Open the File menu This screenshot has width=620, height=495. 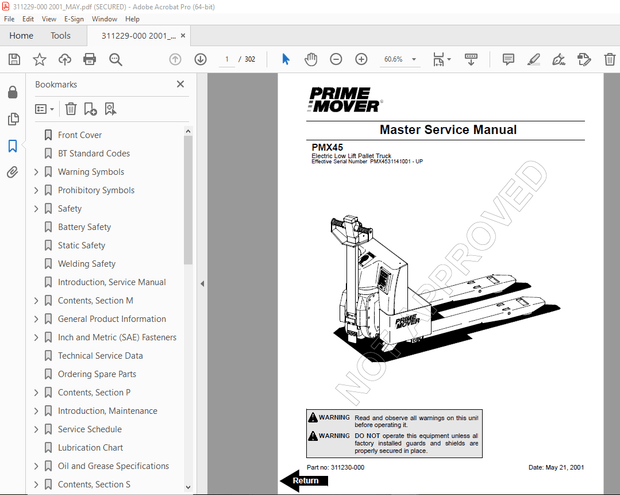click(9, 19)
